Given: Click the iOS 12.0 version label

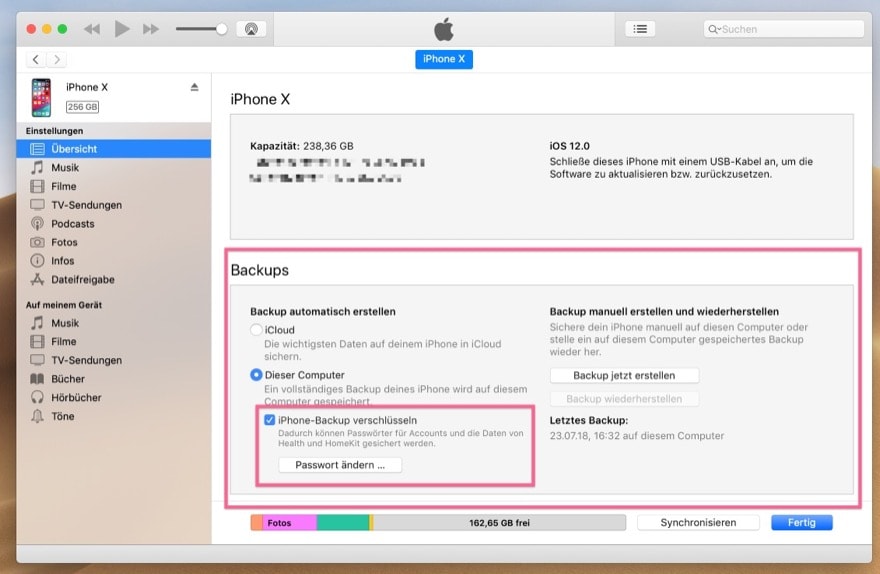Looking at the screenshot, I should coord(569,146).
